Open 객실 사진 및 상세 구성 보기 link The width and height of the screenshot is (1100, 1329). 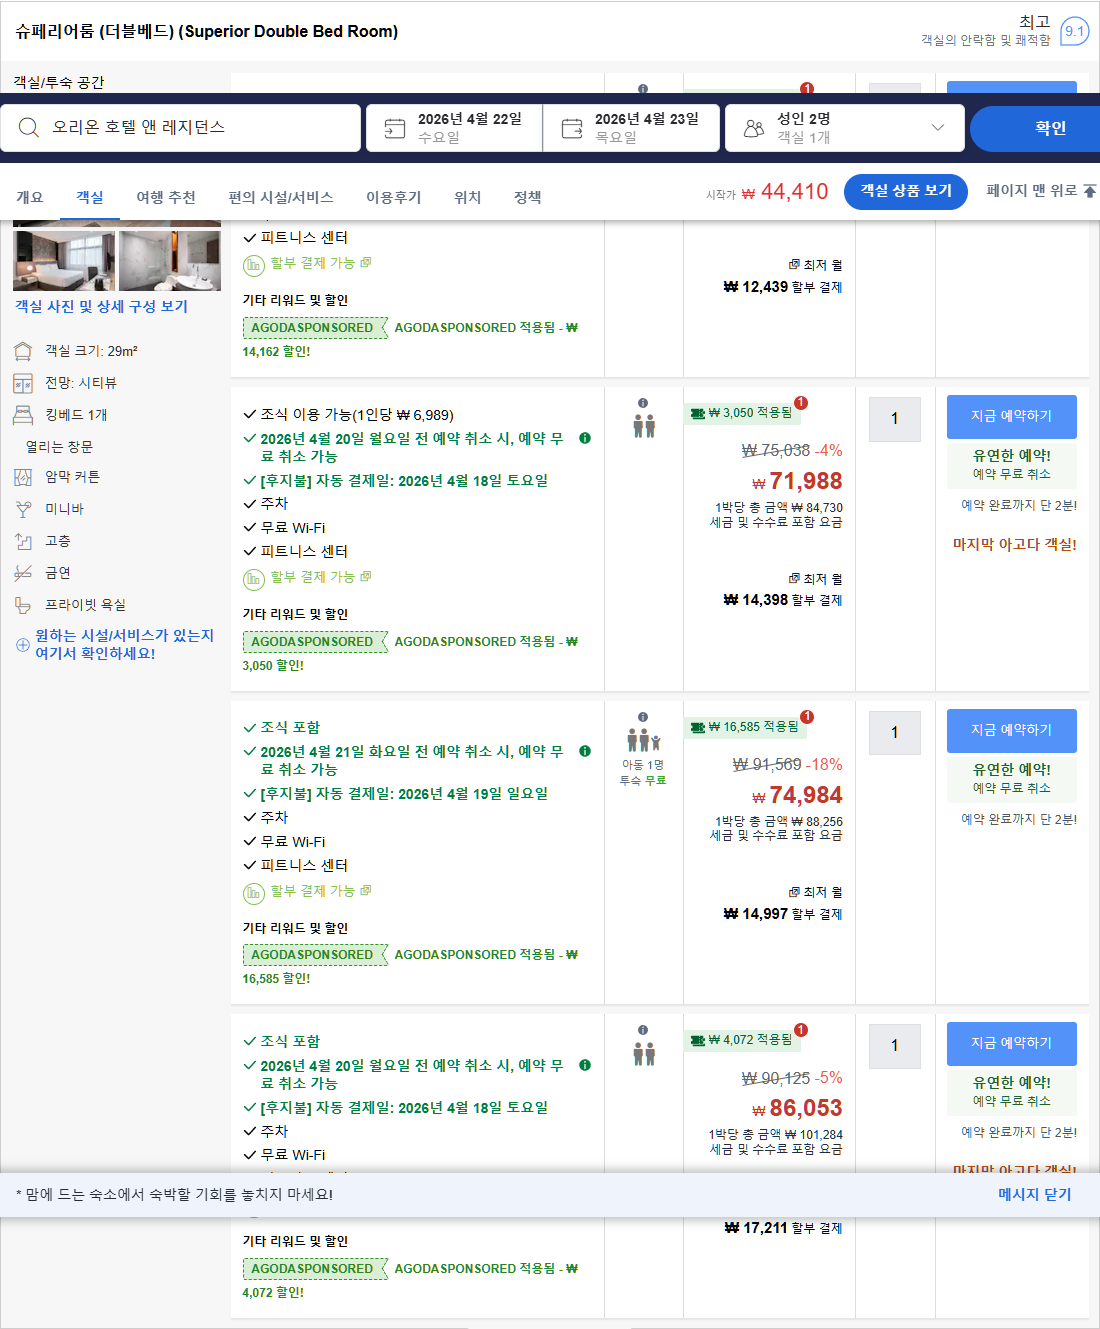coord(100,307)
